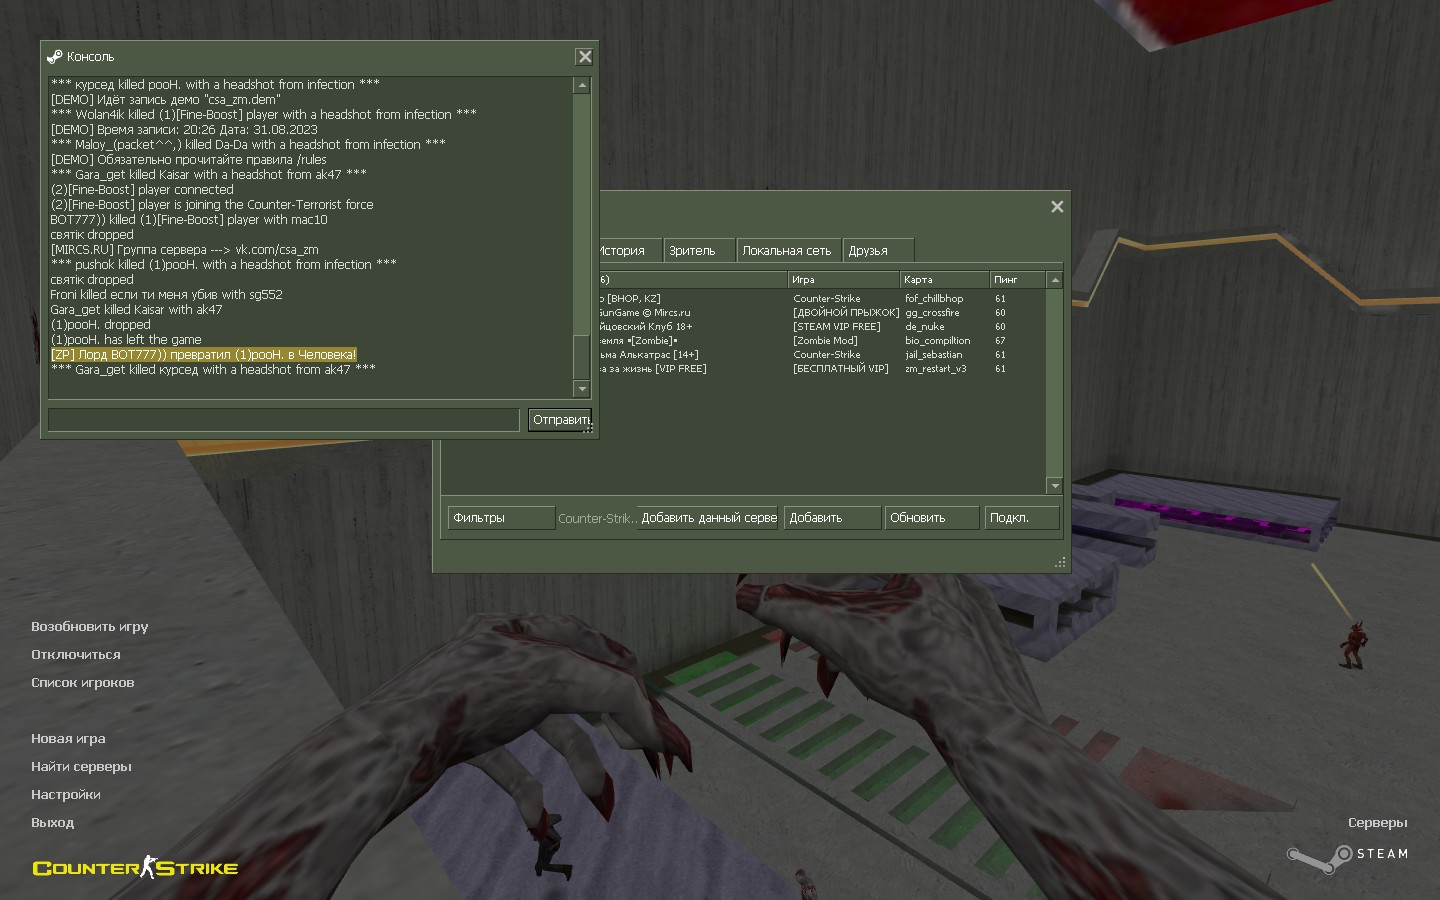Click Новая игра menu item
Viewport: 1440px width, 900px height.
pos(68,739)
